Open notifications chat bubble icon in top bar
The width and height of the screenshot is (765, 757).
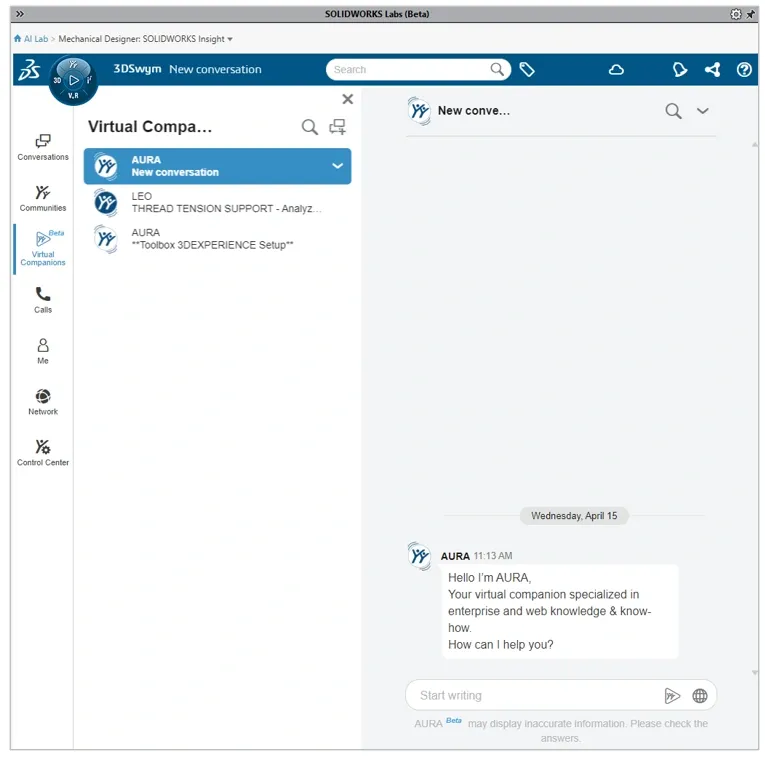[680, 70]
